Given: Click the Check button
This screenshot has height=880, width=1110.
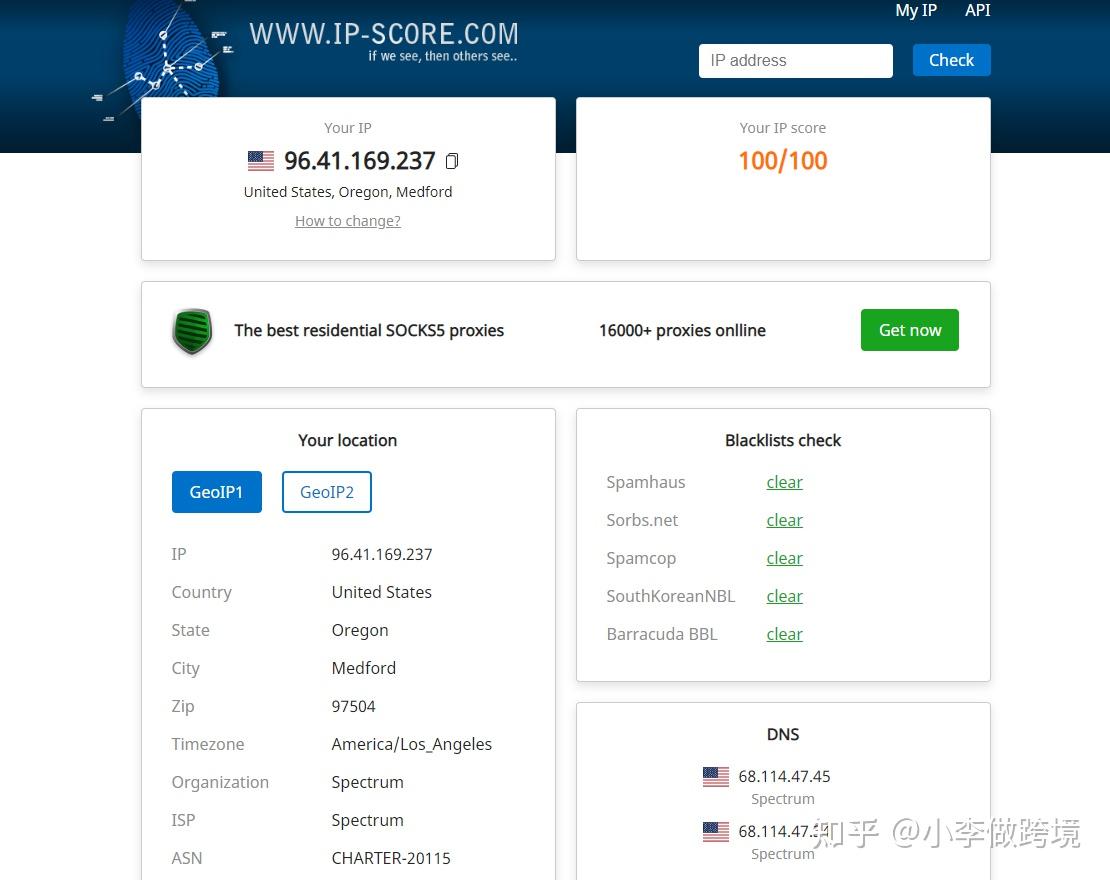Looking at the screenshot, I should coord(951,60).
